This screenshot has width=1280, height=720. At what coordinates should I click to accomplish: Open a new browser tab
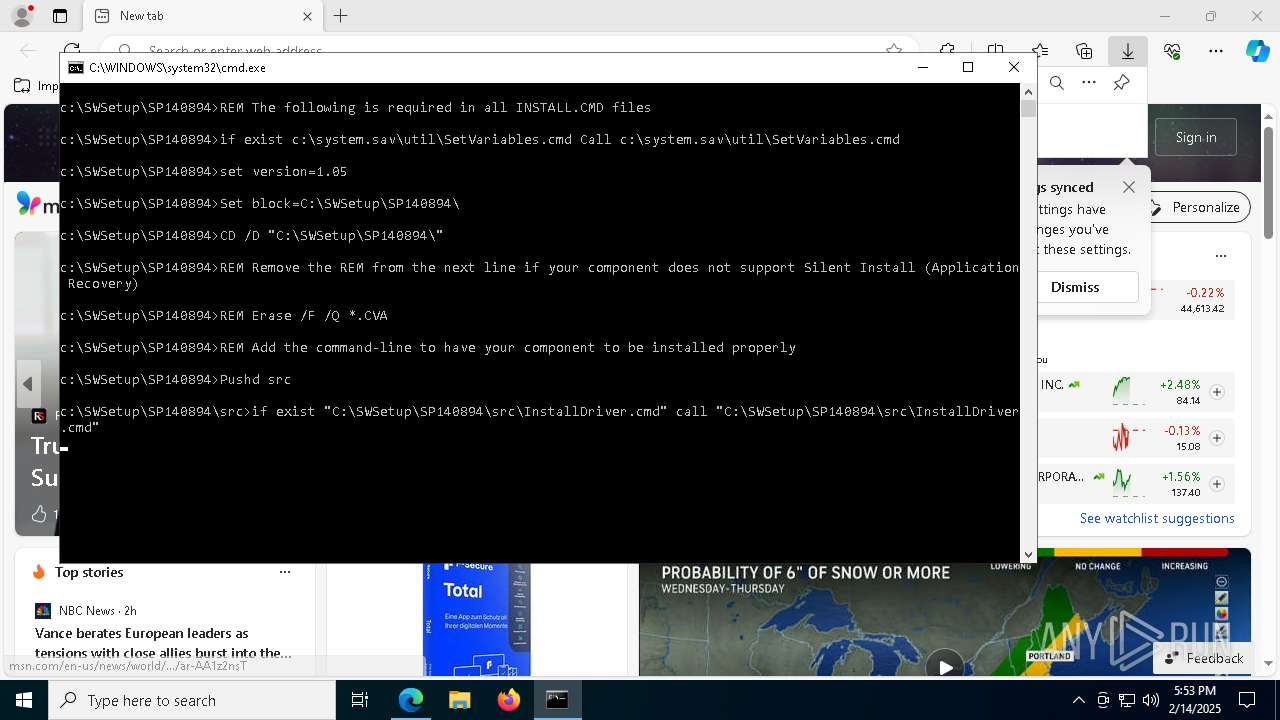pos(341,16)
